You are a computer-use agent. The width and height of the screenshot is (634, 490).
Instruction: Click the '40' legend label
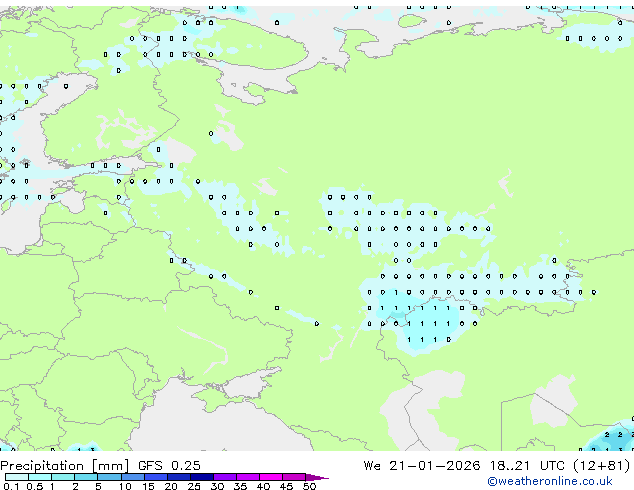263,486
